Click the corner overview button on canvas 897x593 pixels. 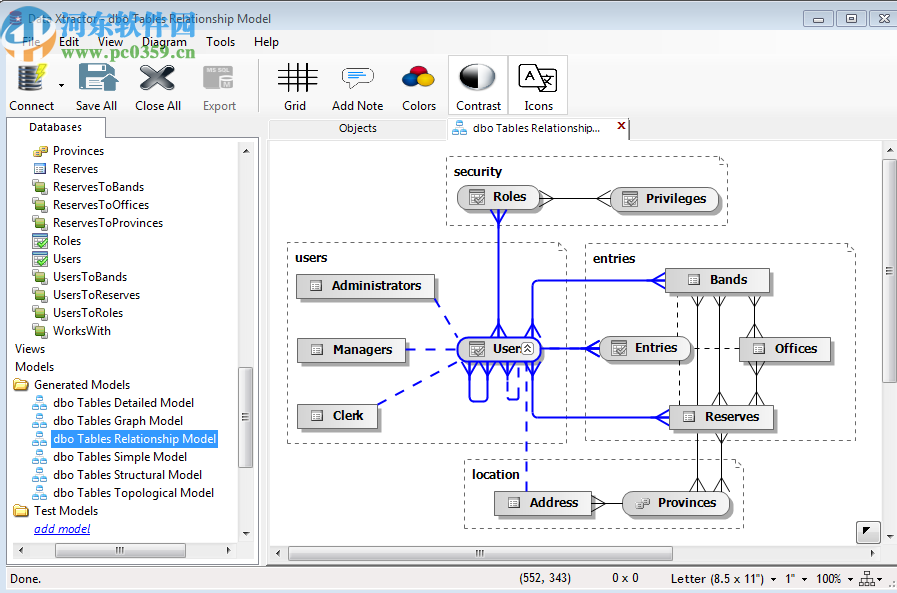[867, 533]
